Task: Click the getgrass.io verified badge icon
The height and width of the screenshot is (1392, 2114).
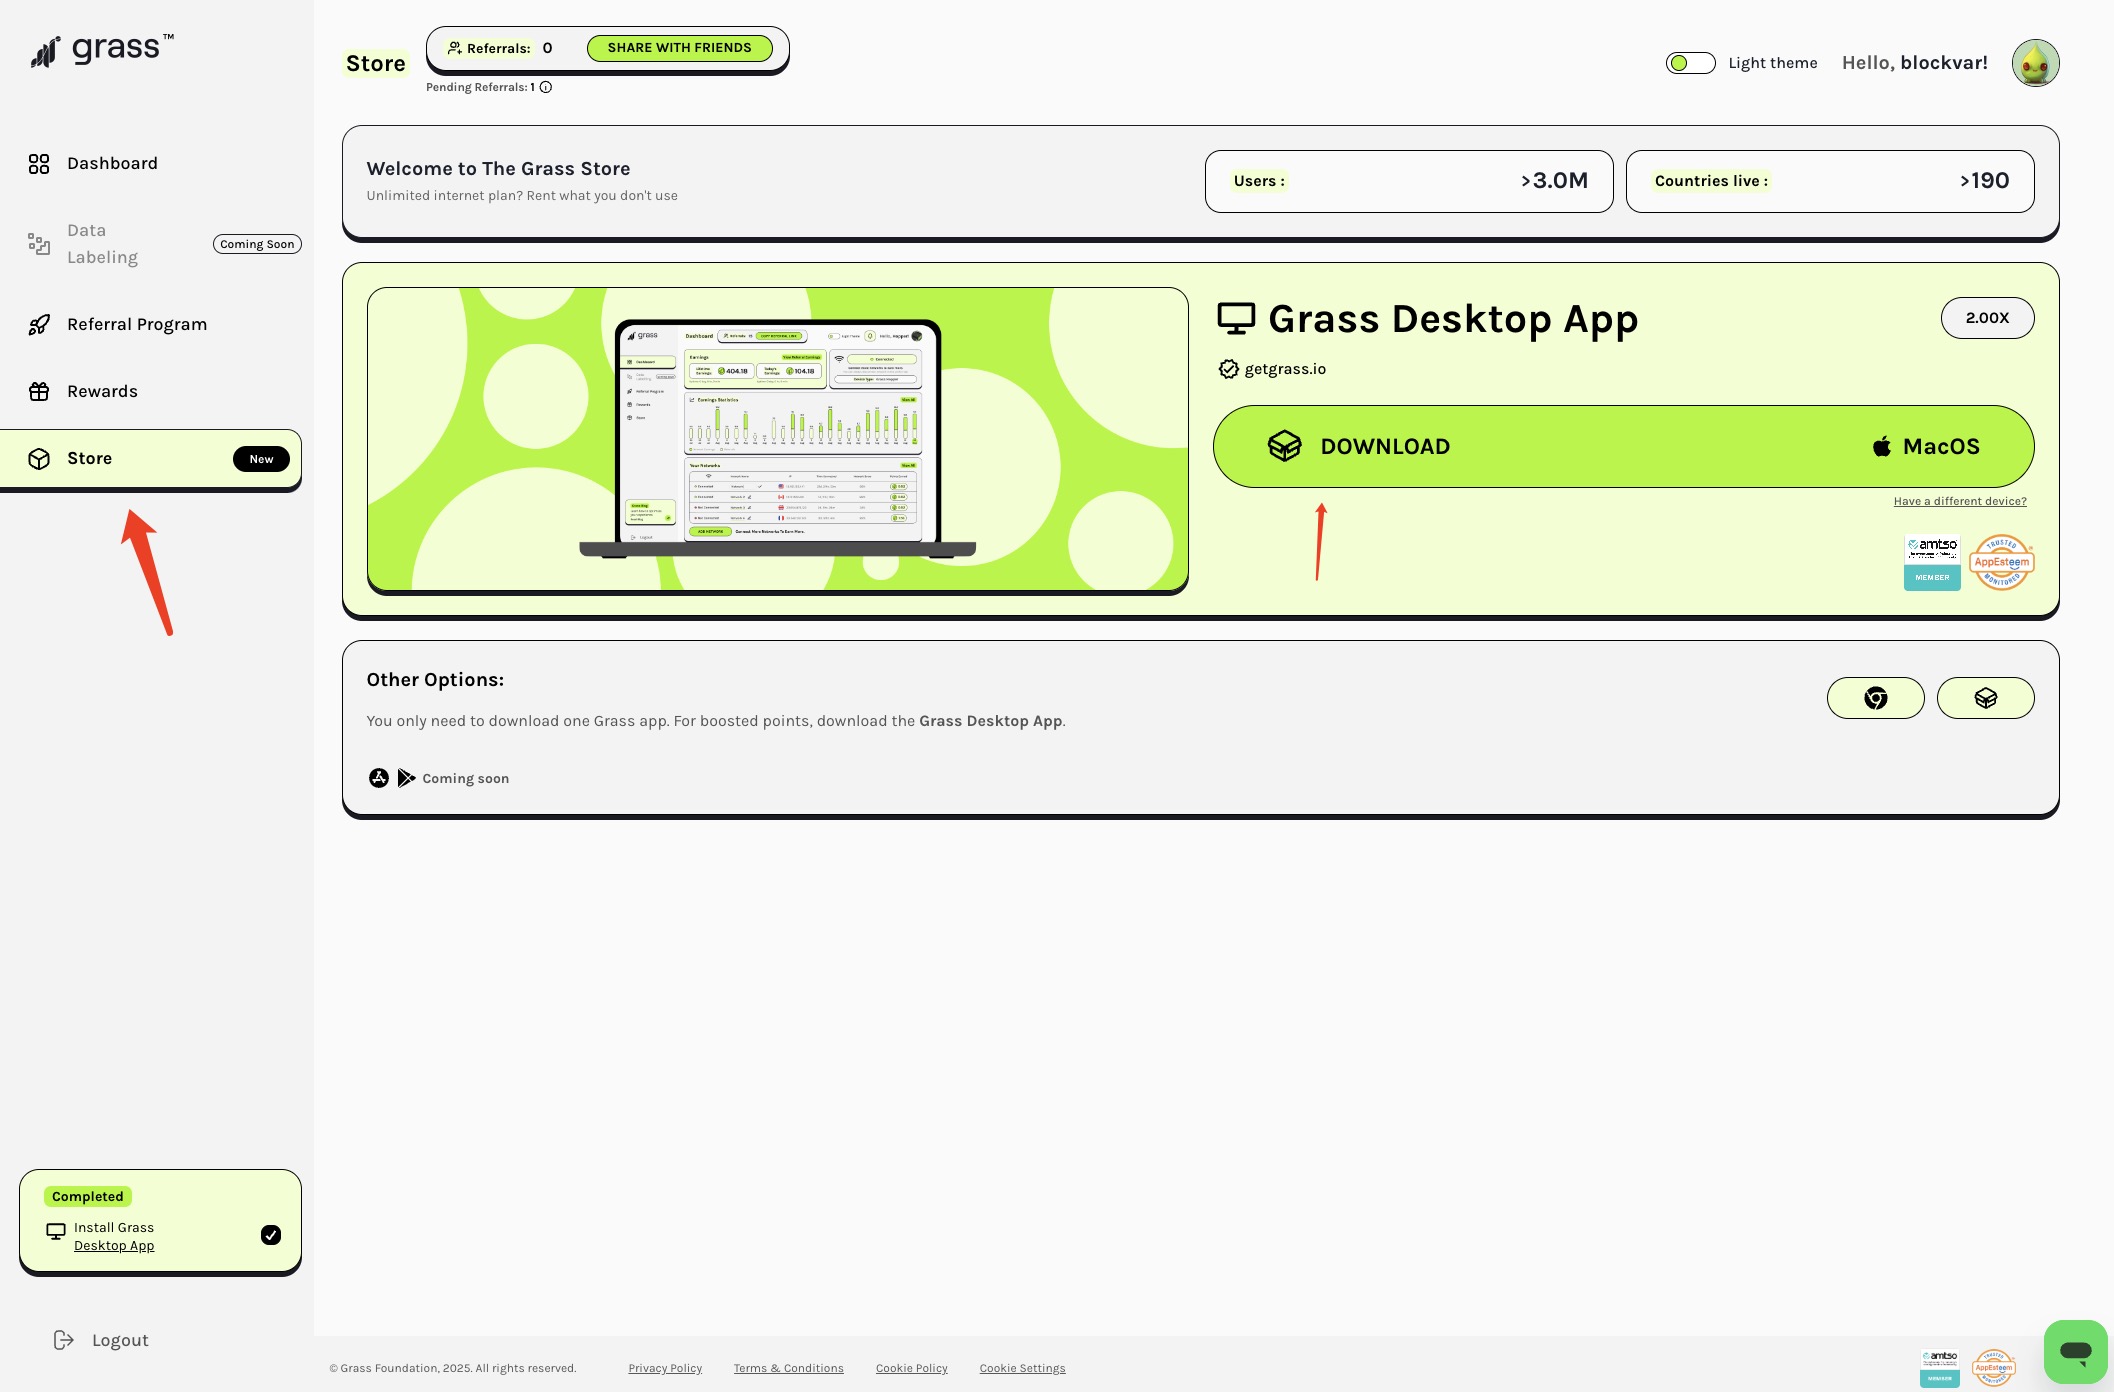Action: pyautogui.click(x=1229, y=369)
